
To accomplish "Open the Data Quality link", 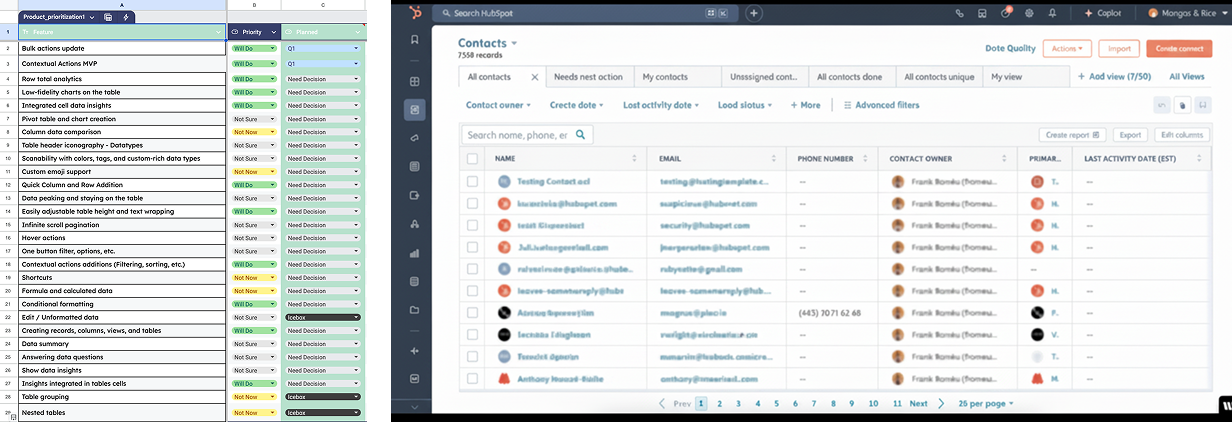I will pos(1010,48).
